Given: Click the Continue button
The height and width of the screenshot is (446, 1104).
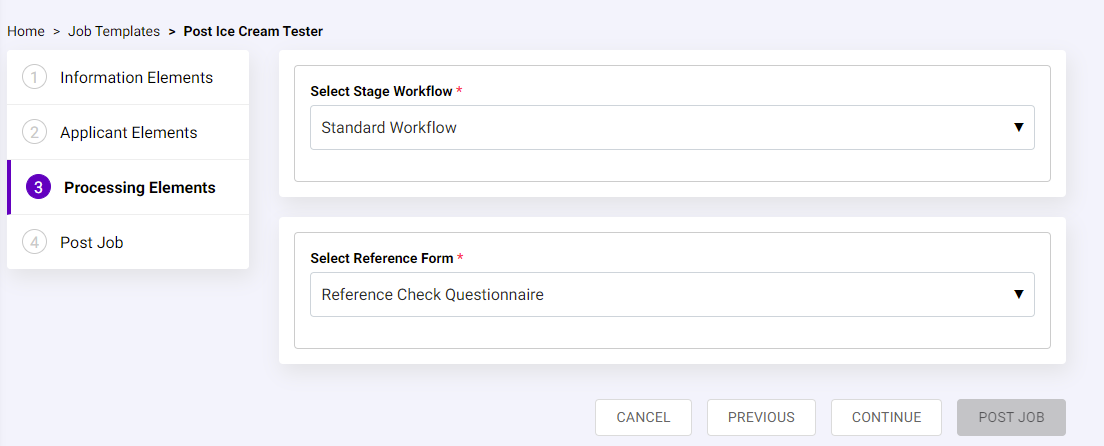Looking at the screenshot, I should click(886, 418).
